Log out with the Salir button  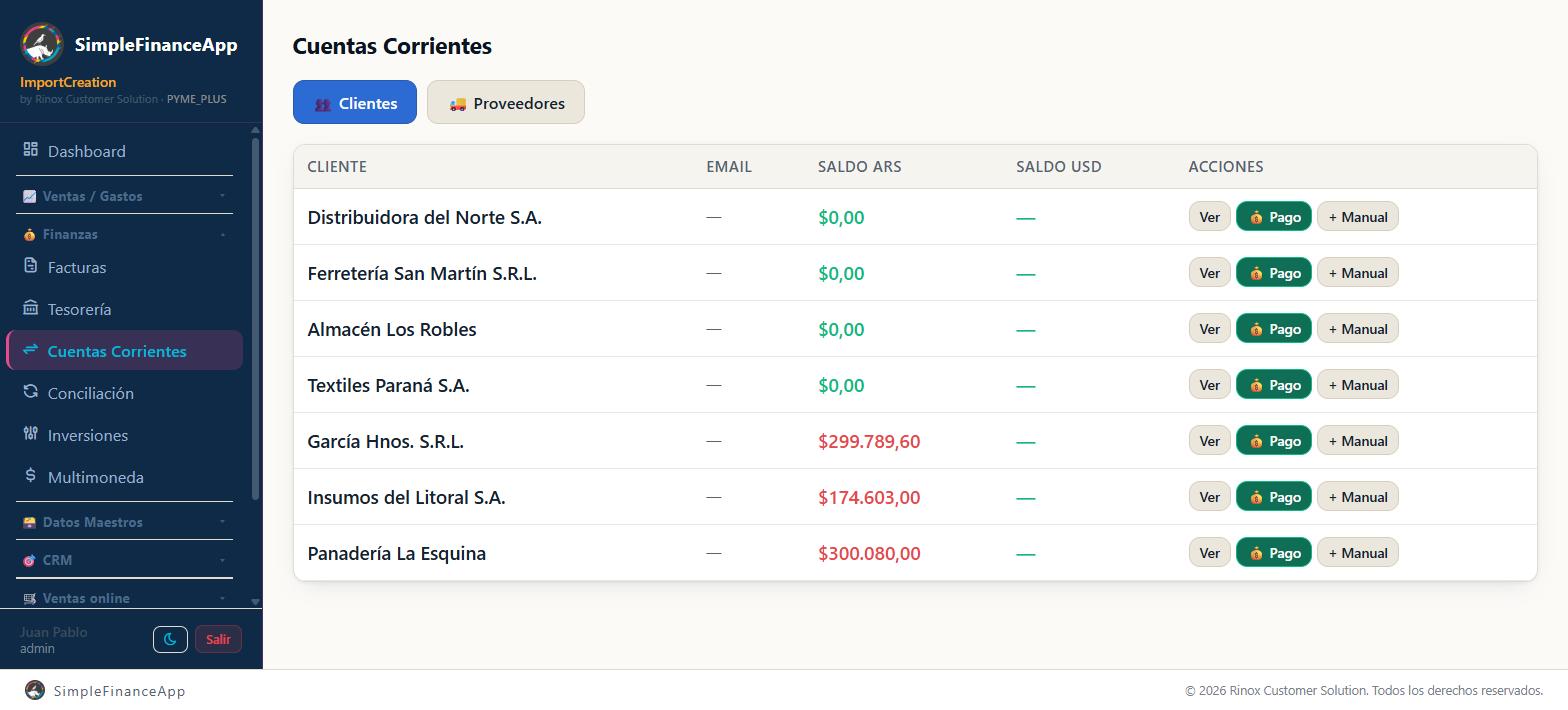pos(218,639)
